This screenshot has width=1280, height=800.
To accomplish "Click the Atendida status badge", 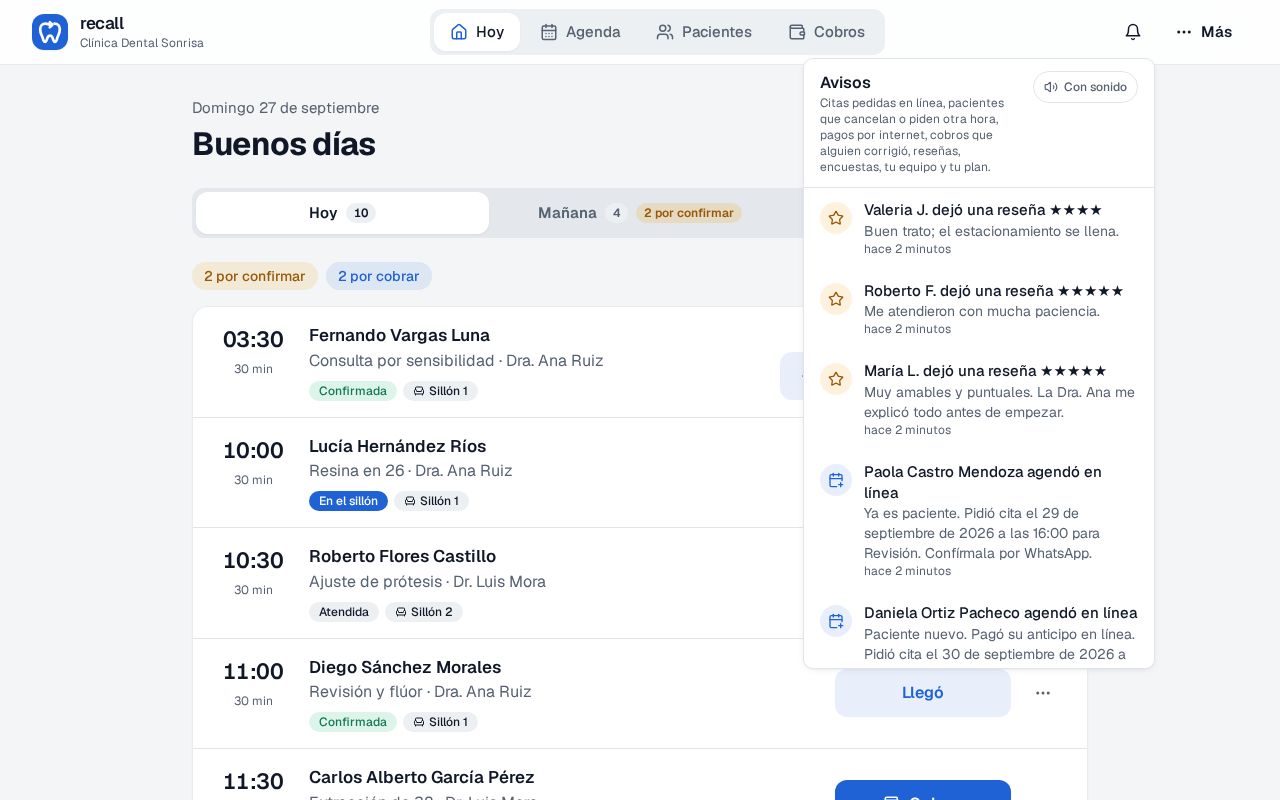I will [x=344, y=612].
